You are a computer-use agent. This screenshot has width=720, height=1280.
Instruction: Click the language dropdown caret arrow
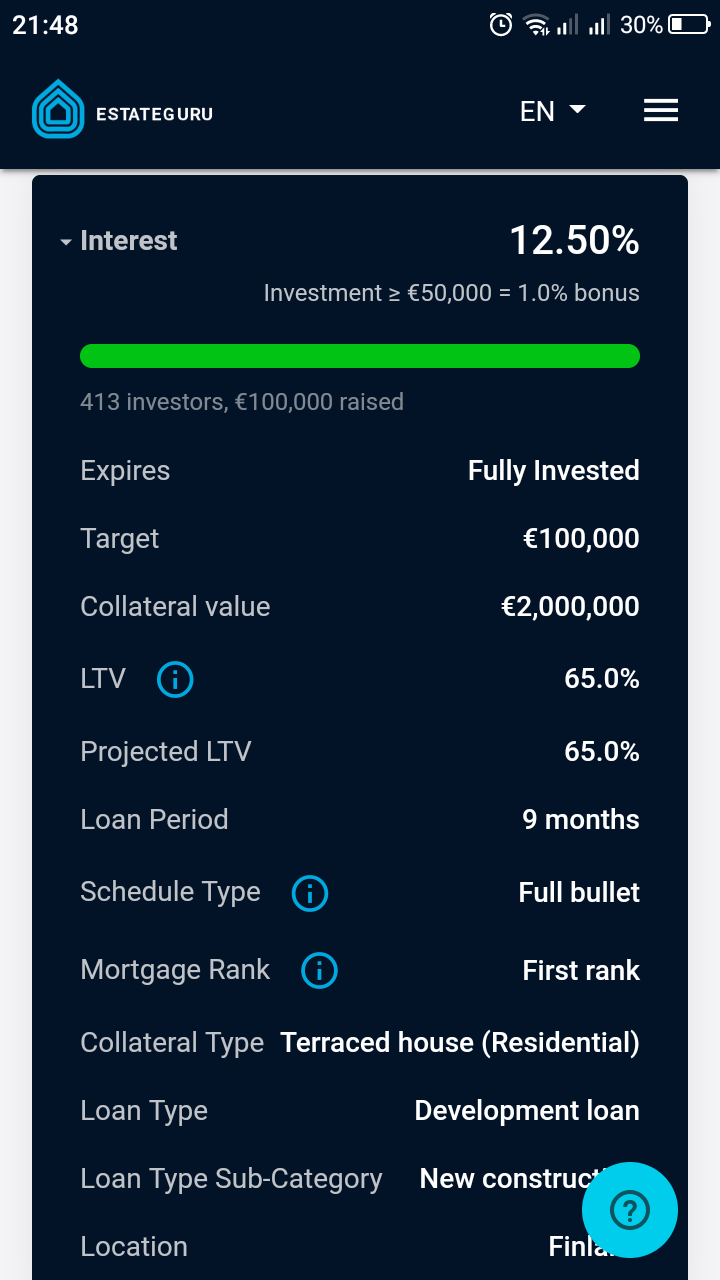coord(577,110)
